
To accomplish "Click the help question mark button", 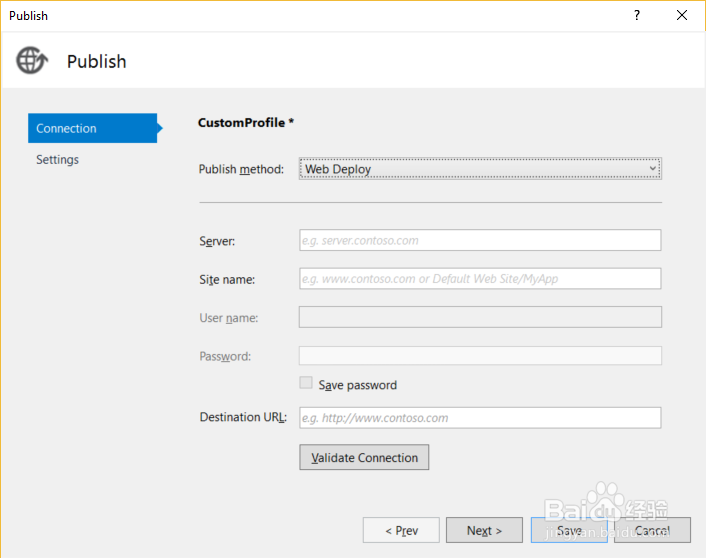I will pos(636,15).
